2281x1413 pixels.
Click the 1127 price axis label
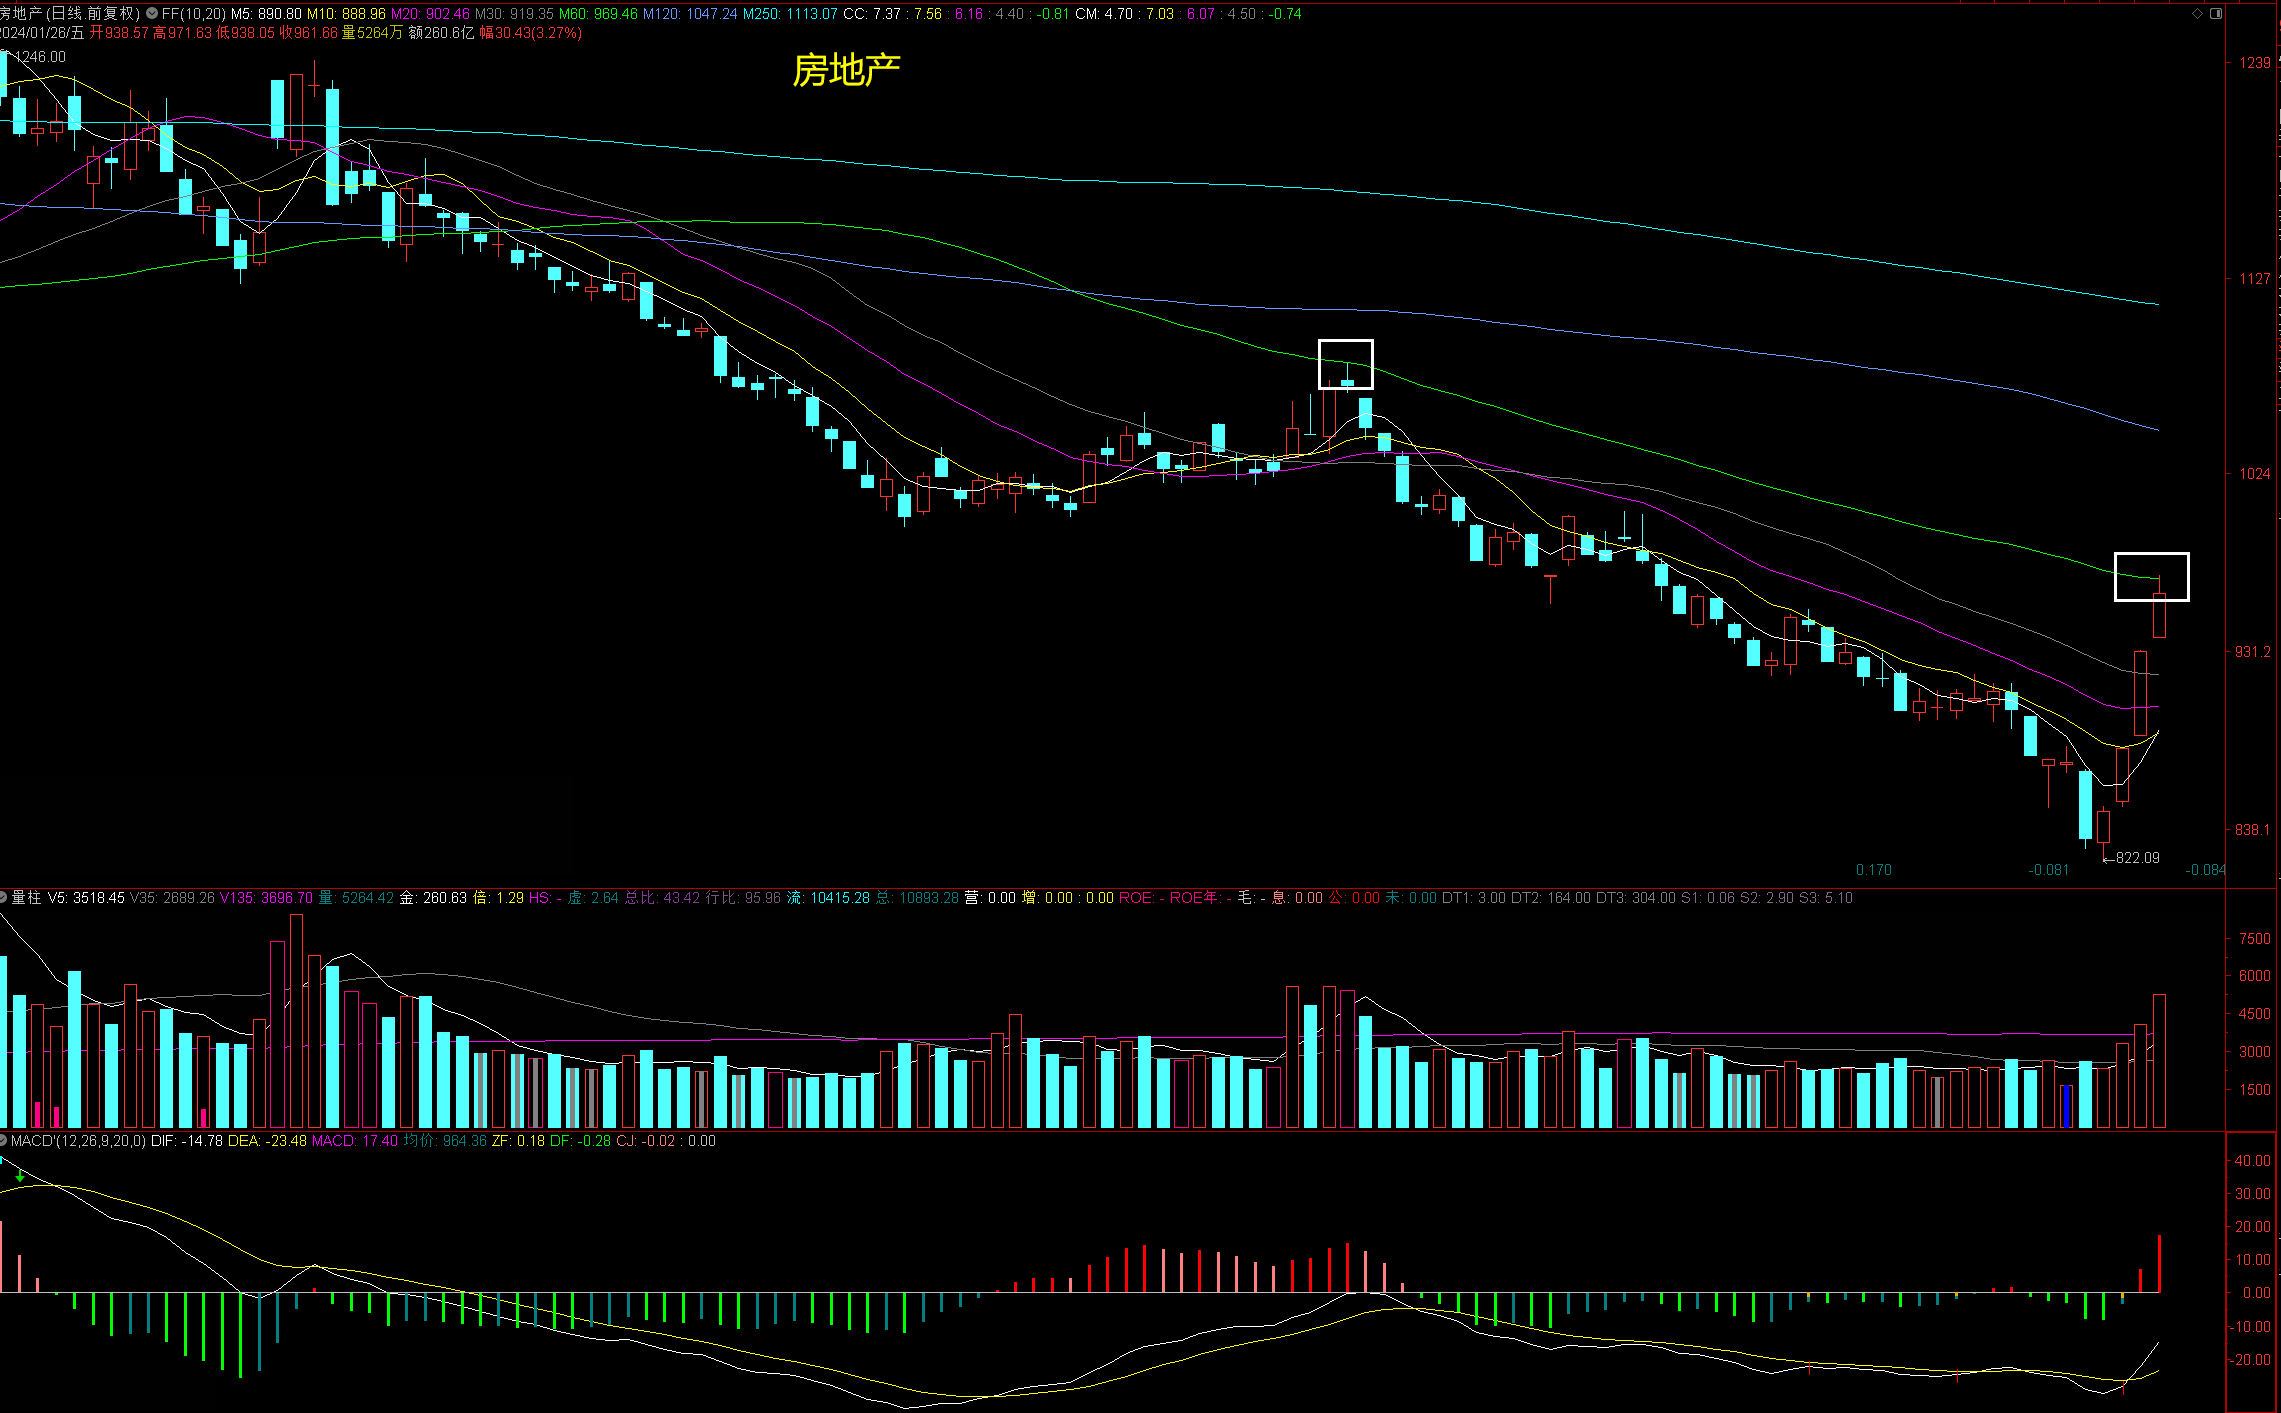tap(2254, 278)
